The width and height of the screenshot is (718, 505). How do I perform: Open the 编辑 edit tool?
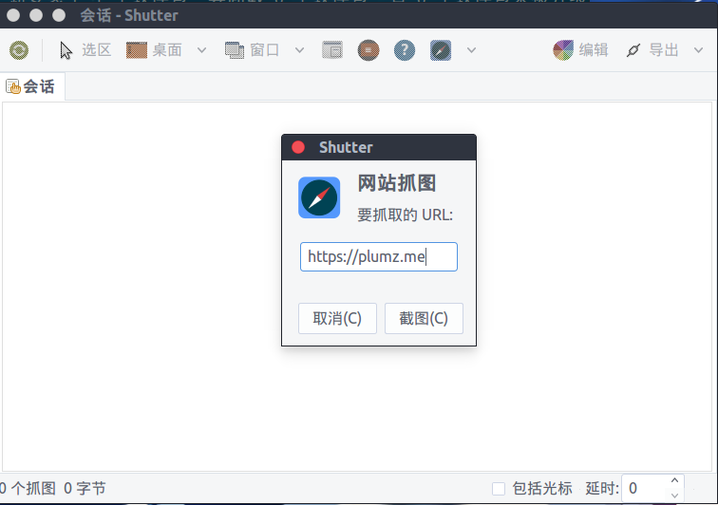581,50
